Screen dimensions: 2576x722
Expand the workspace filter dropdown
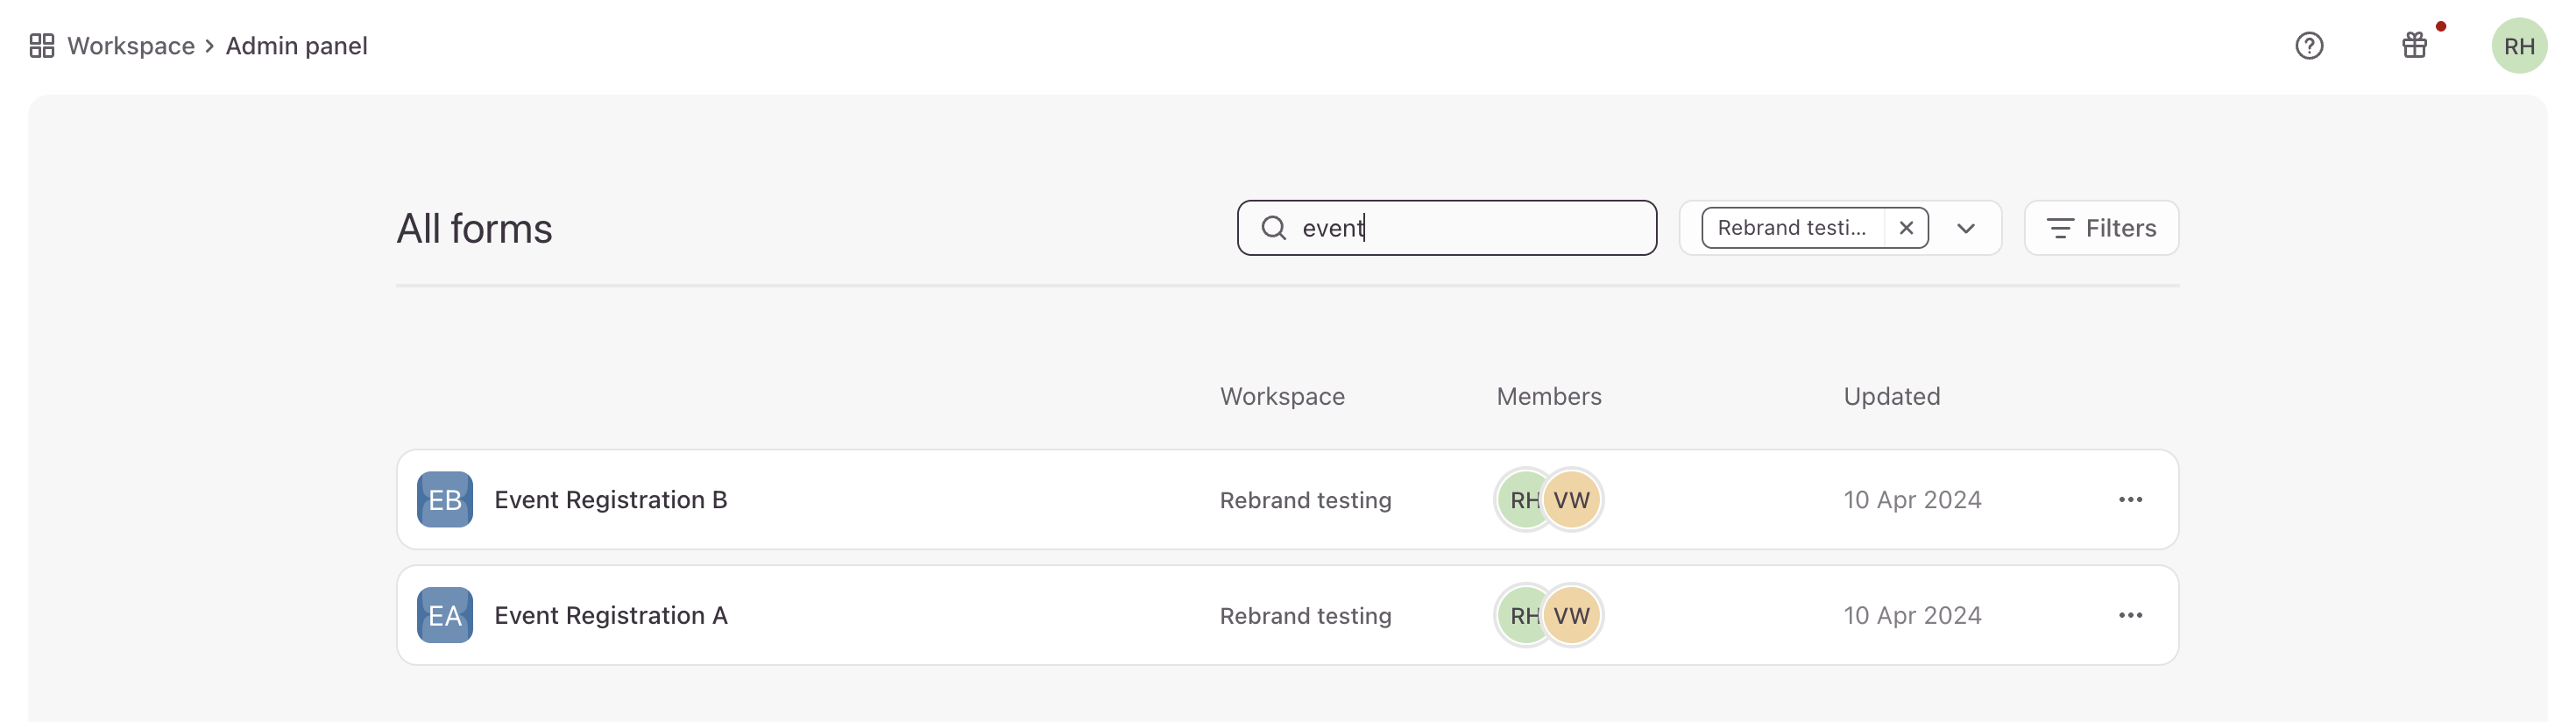point(1966,228)
